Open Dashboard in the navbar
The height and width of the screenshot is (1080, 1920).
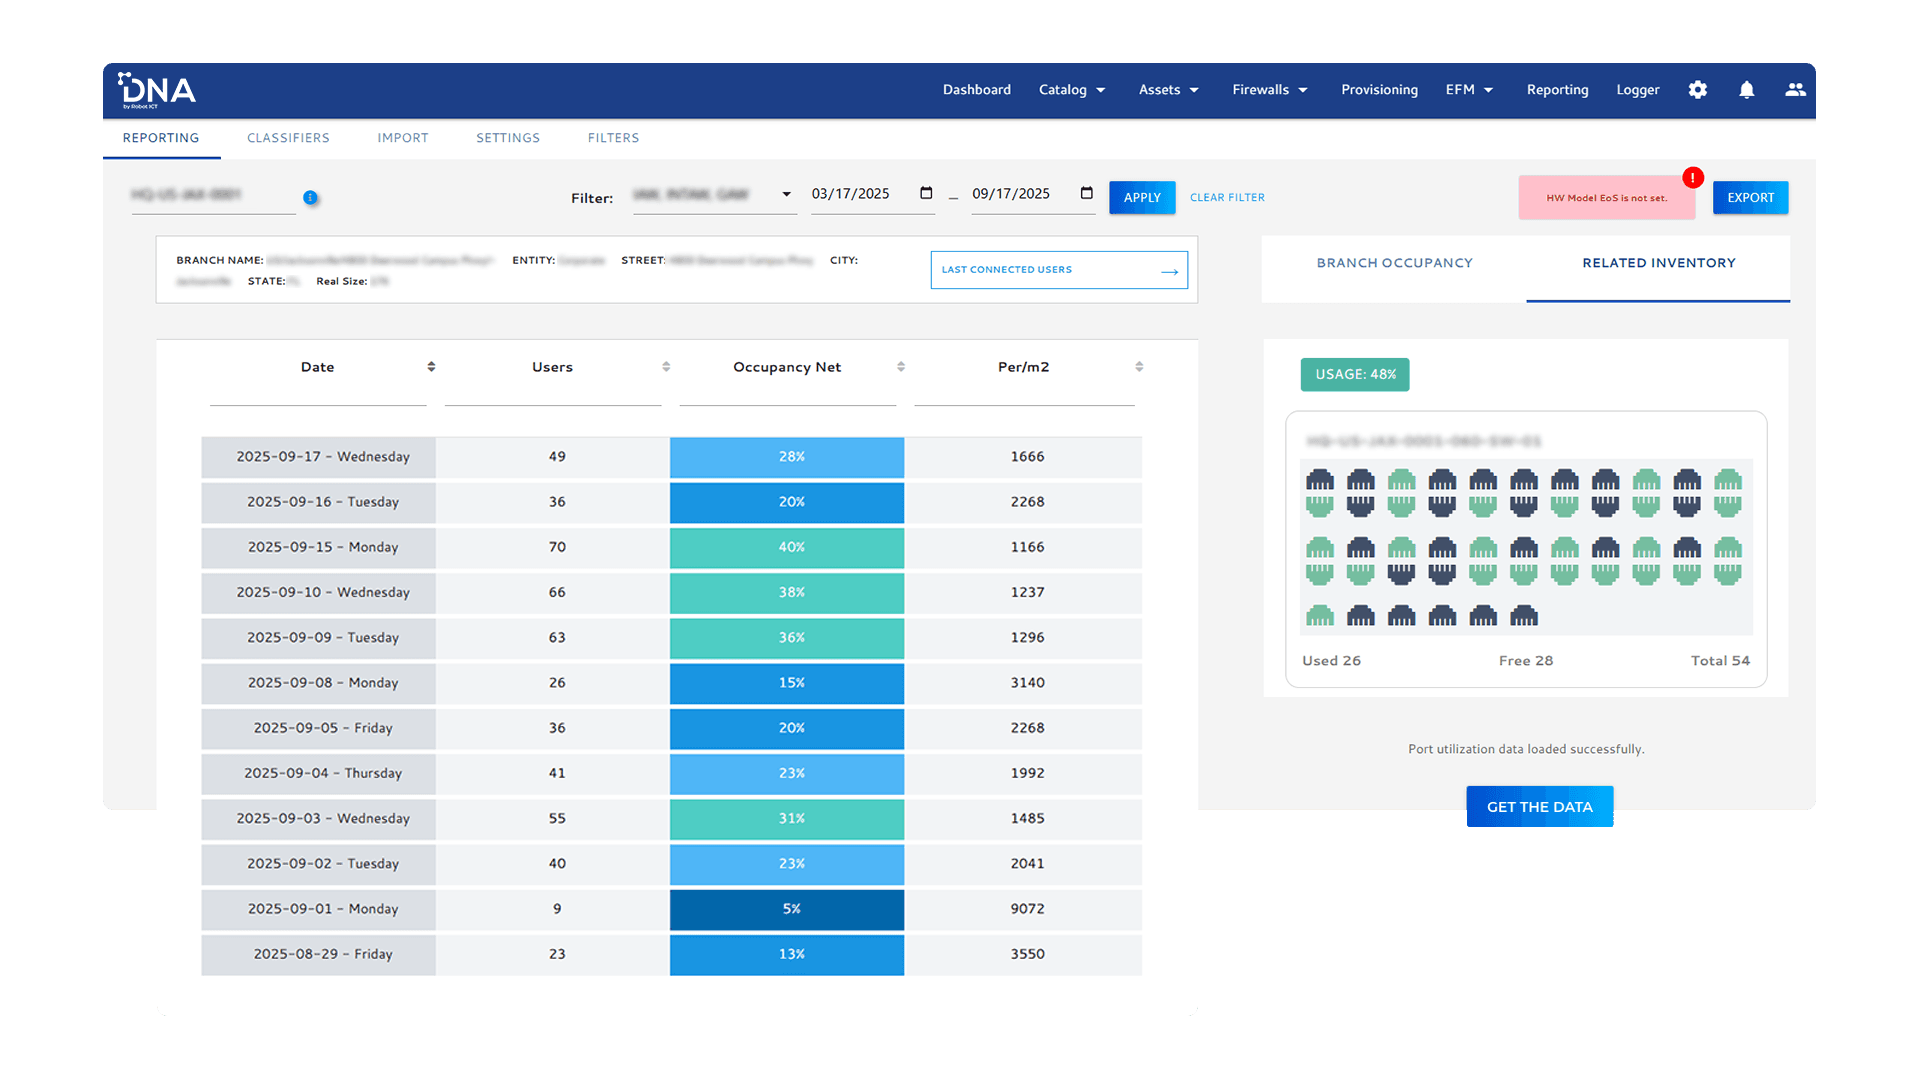[x=977, y=90]
